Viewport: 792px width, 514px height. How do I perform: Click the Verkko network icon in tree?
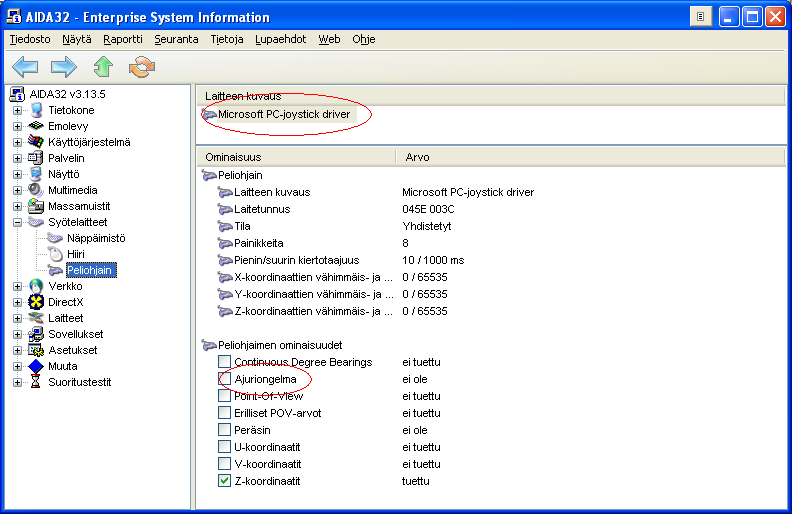(x=37, y=286)
